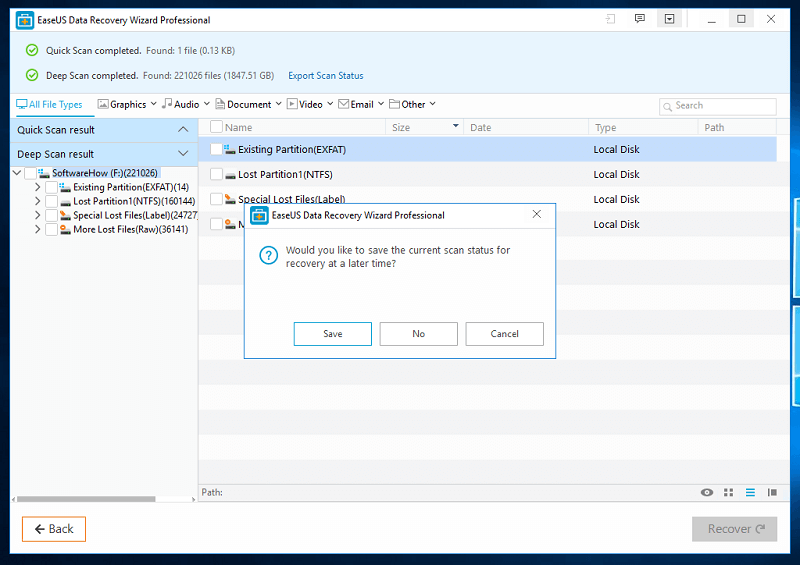Check Special Lost Files(Label) row checkbox in list
Image resolution: width=800 pixels, height=565 pixels.
tap(216, 199)
